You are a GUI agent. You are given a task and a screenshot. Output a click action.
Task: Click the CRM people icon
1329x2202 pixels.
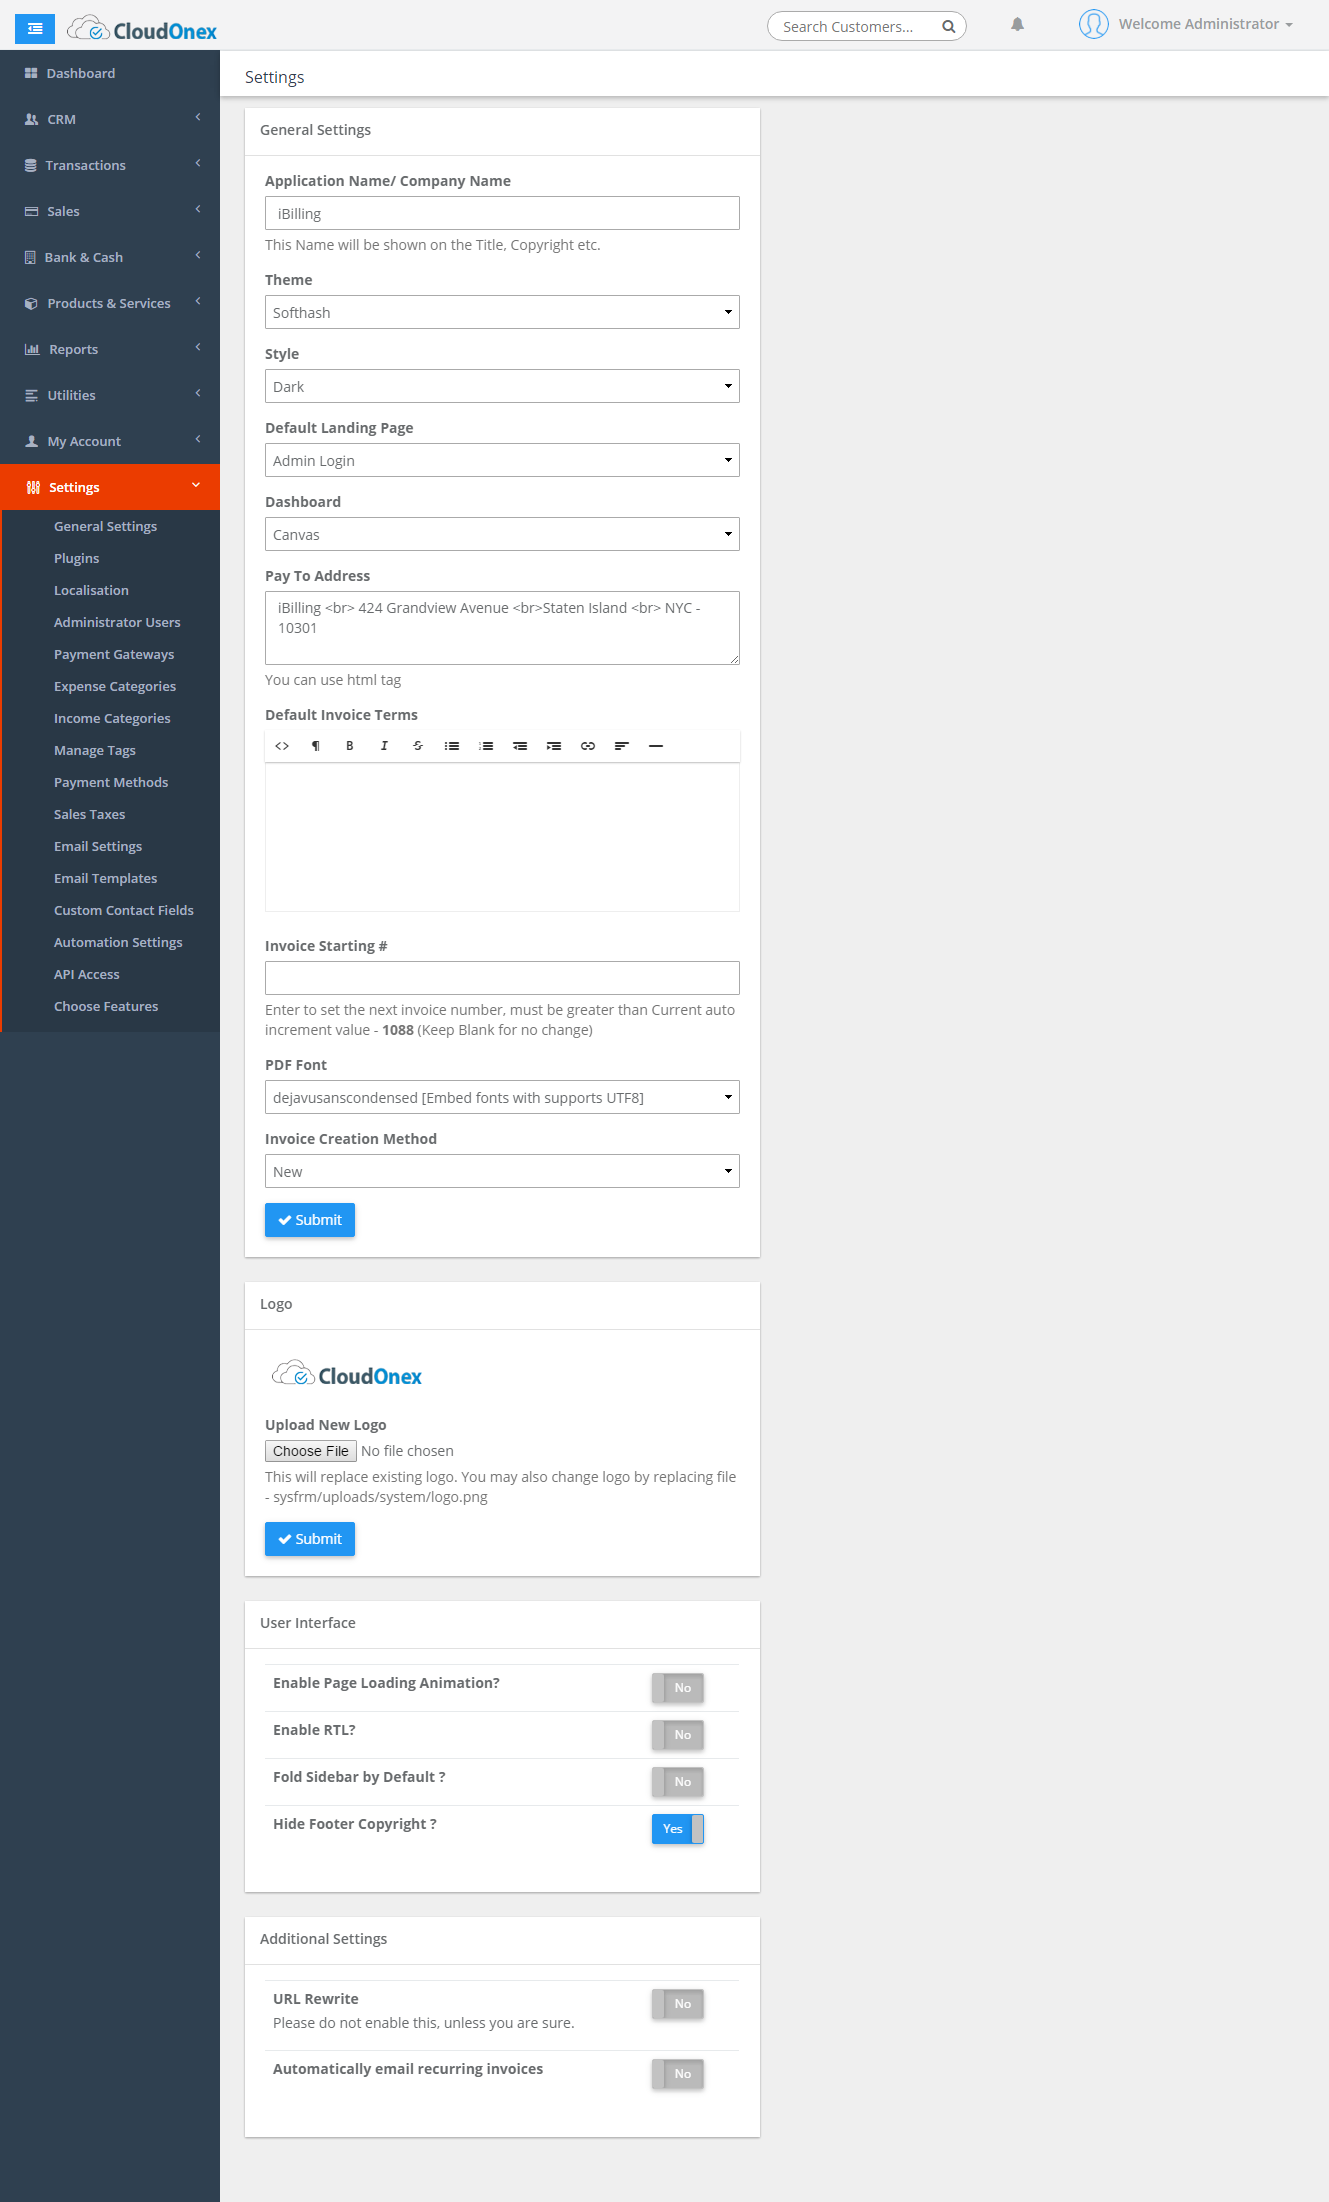tap(31, 119)
